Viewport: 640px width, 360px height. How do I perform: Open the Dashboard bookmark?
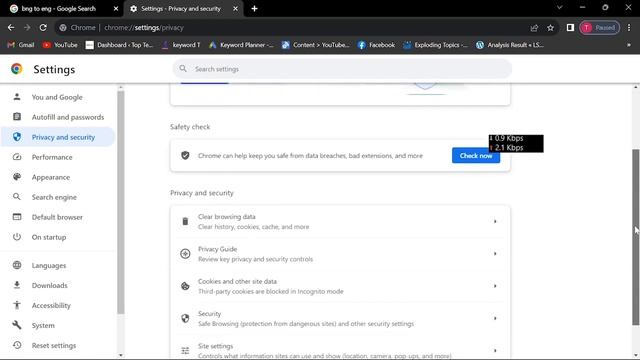pyautogui.click(x=119, y=45)
